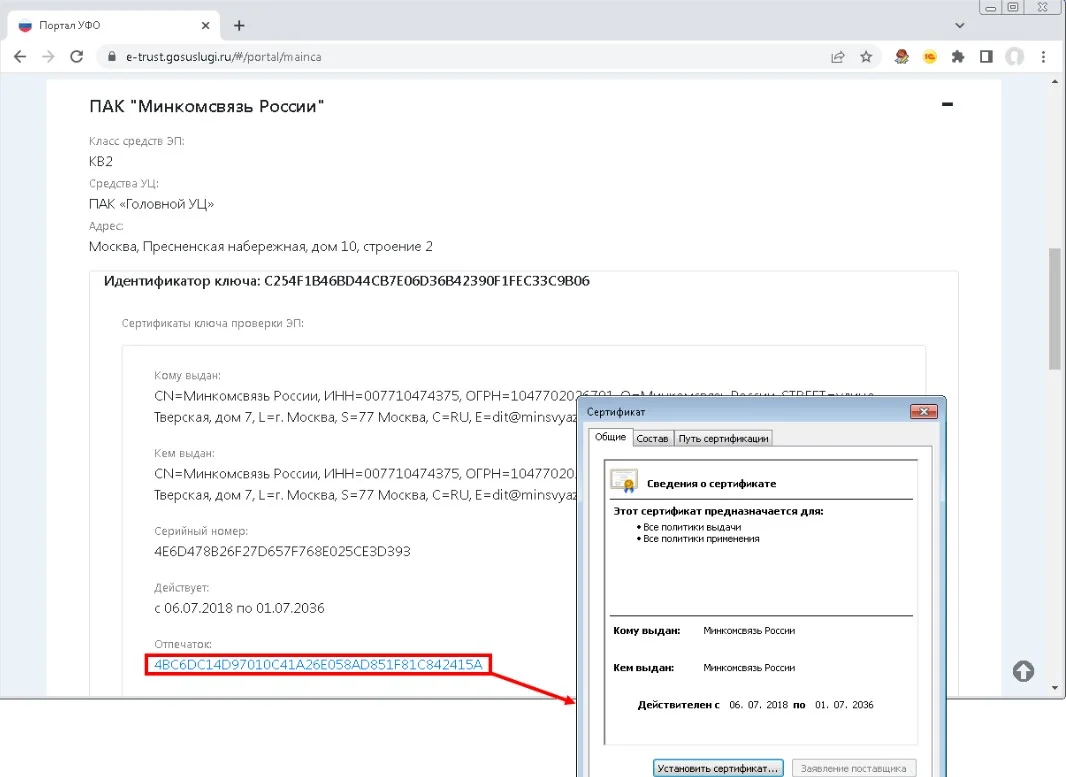Open the Extensions puzzle menu
The width and height of the screenshot is (1066, 777).
(958, 56)
